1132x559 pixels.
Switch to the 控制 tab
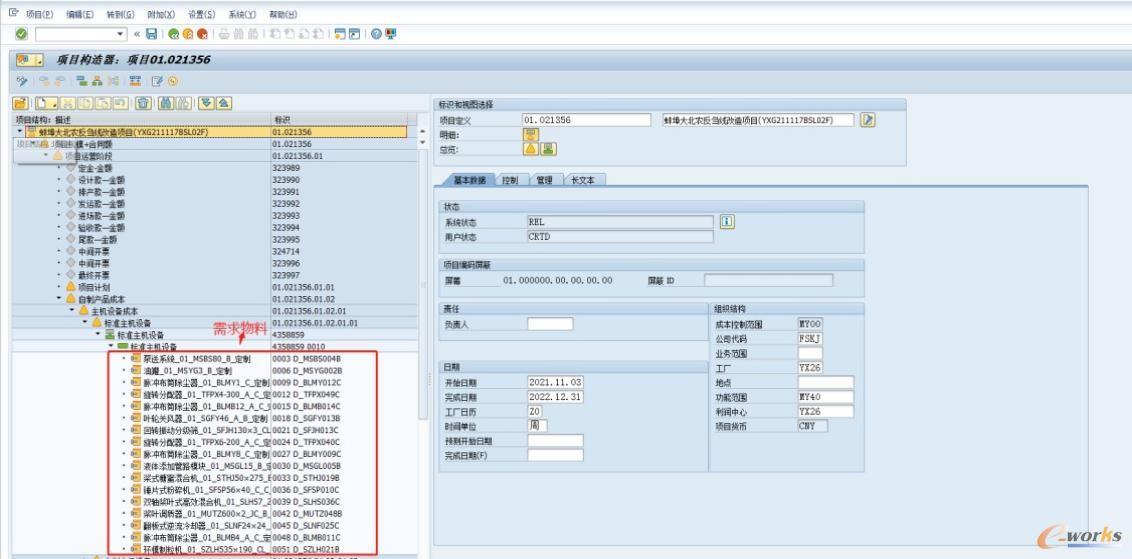coord(510,180)
